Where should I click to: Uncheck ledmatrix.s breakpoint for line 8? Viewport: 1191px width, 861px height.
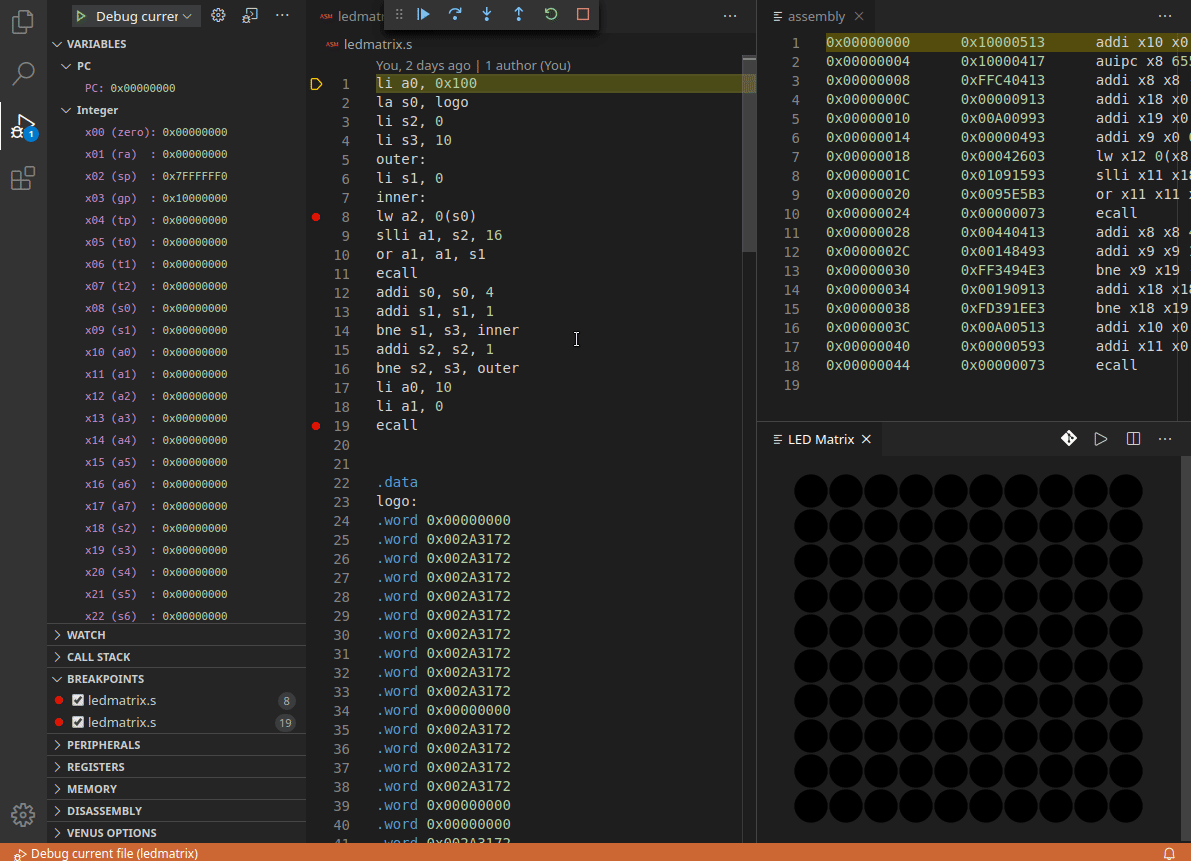coord(77,700)
